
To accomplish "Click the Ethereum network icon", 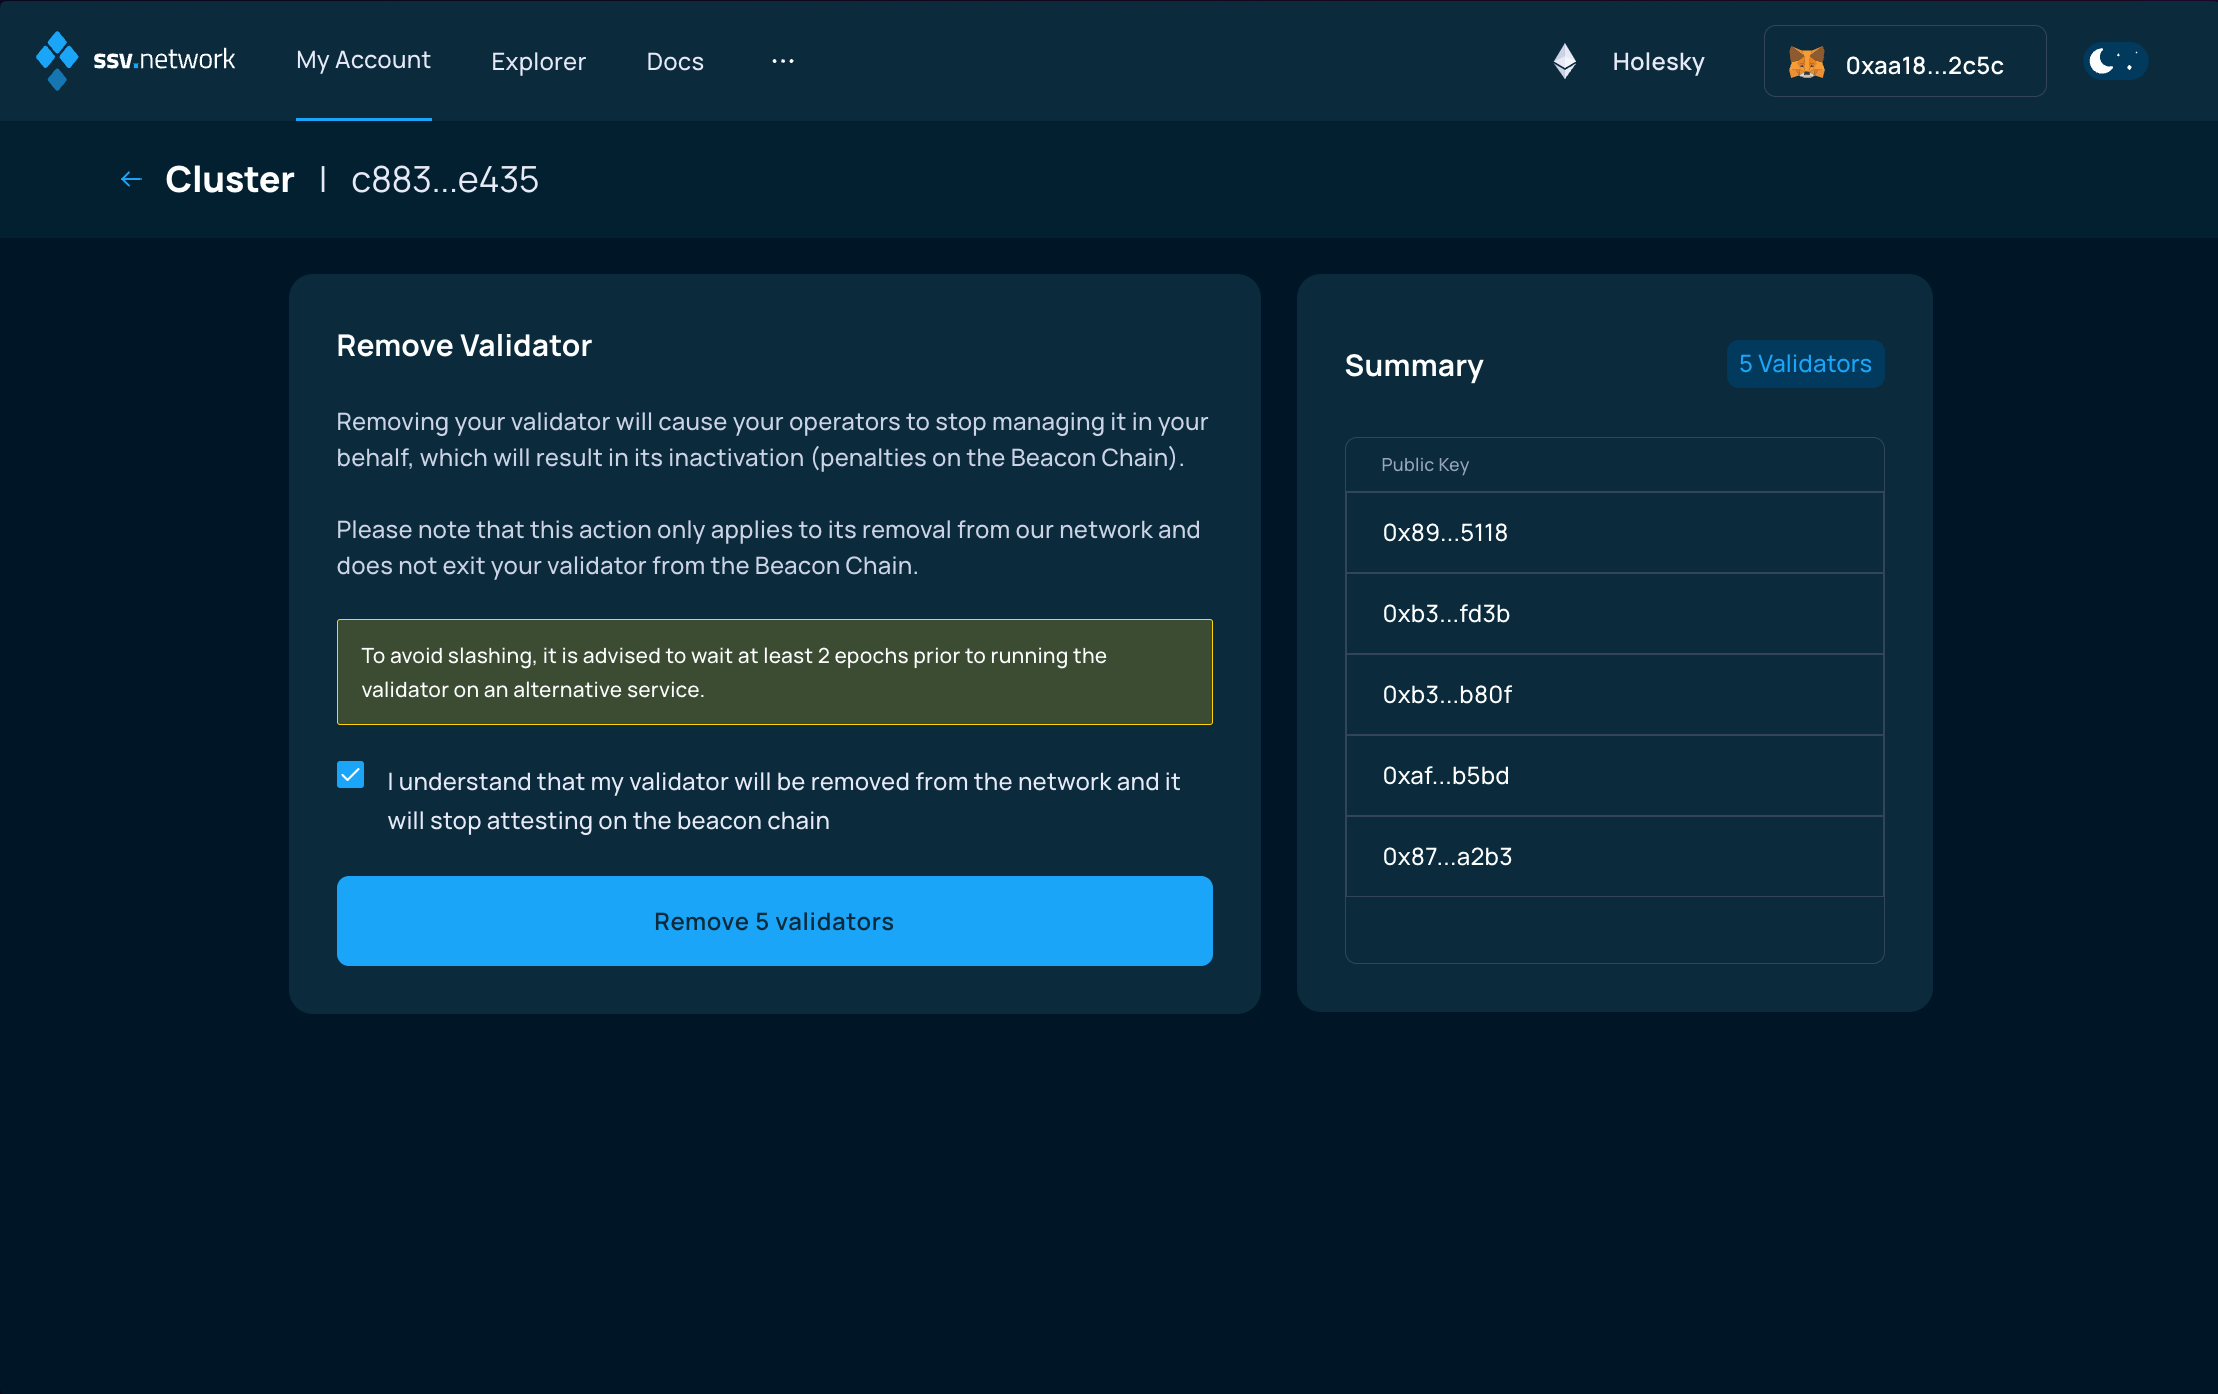I will coord(1565,61).
